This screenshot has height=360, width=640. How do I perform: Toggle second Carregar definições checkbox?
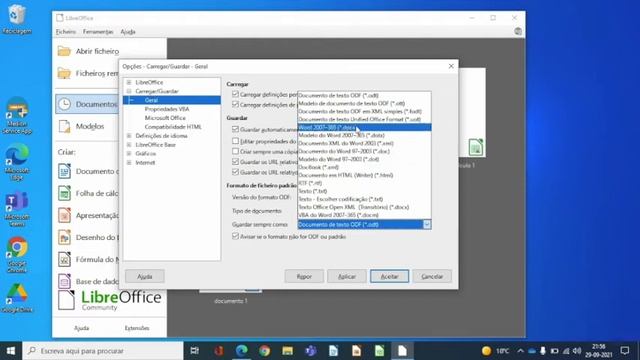(235, 104)
